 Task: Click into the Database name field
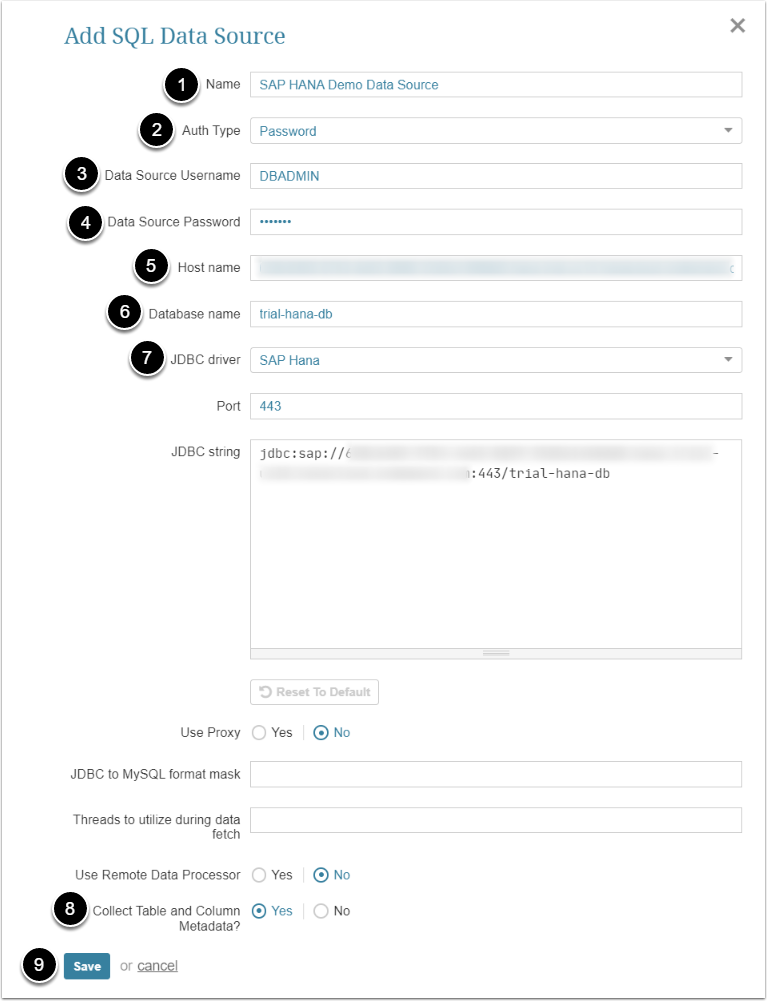point(495,314)
